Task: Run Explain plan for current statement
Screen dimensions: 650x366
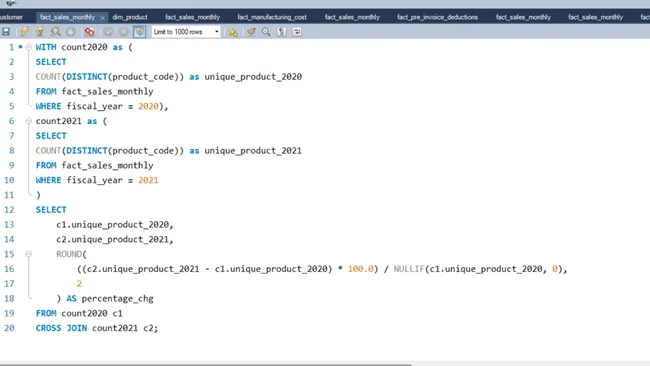Action: coord(55,32)
